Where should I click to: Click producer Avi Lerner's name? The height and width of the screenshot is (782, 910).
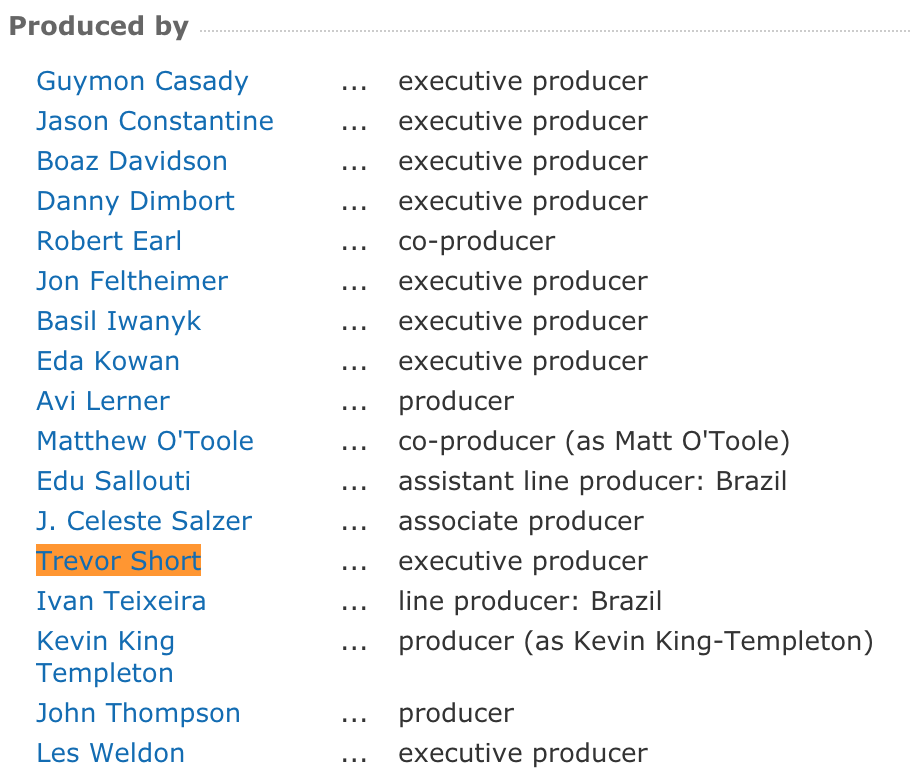[103, 401]
